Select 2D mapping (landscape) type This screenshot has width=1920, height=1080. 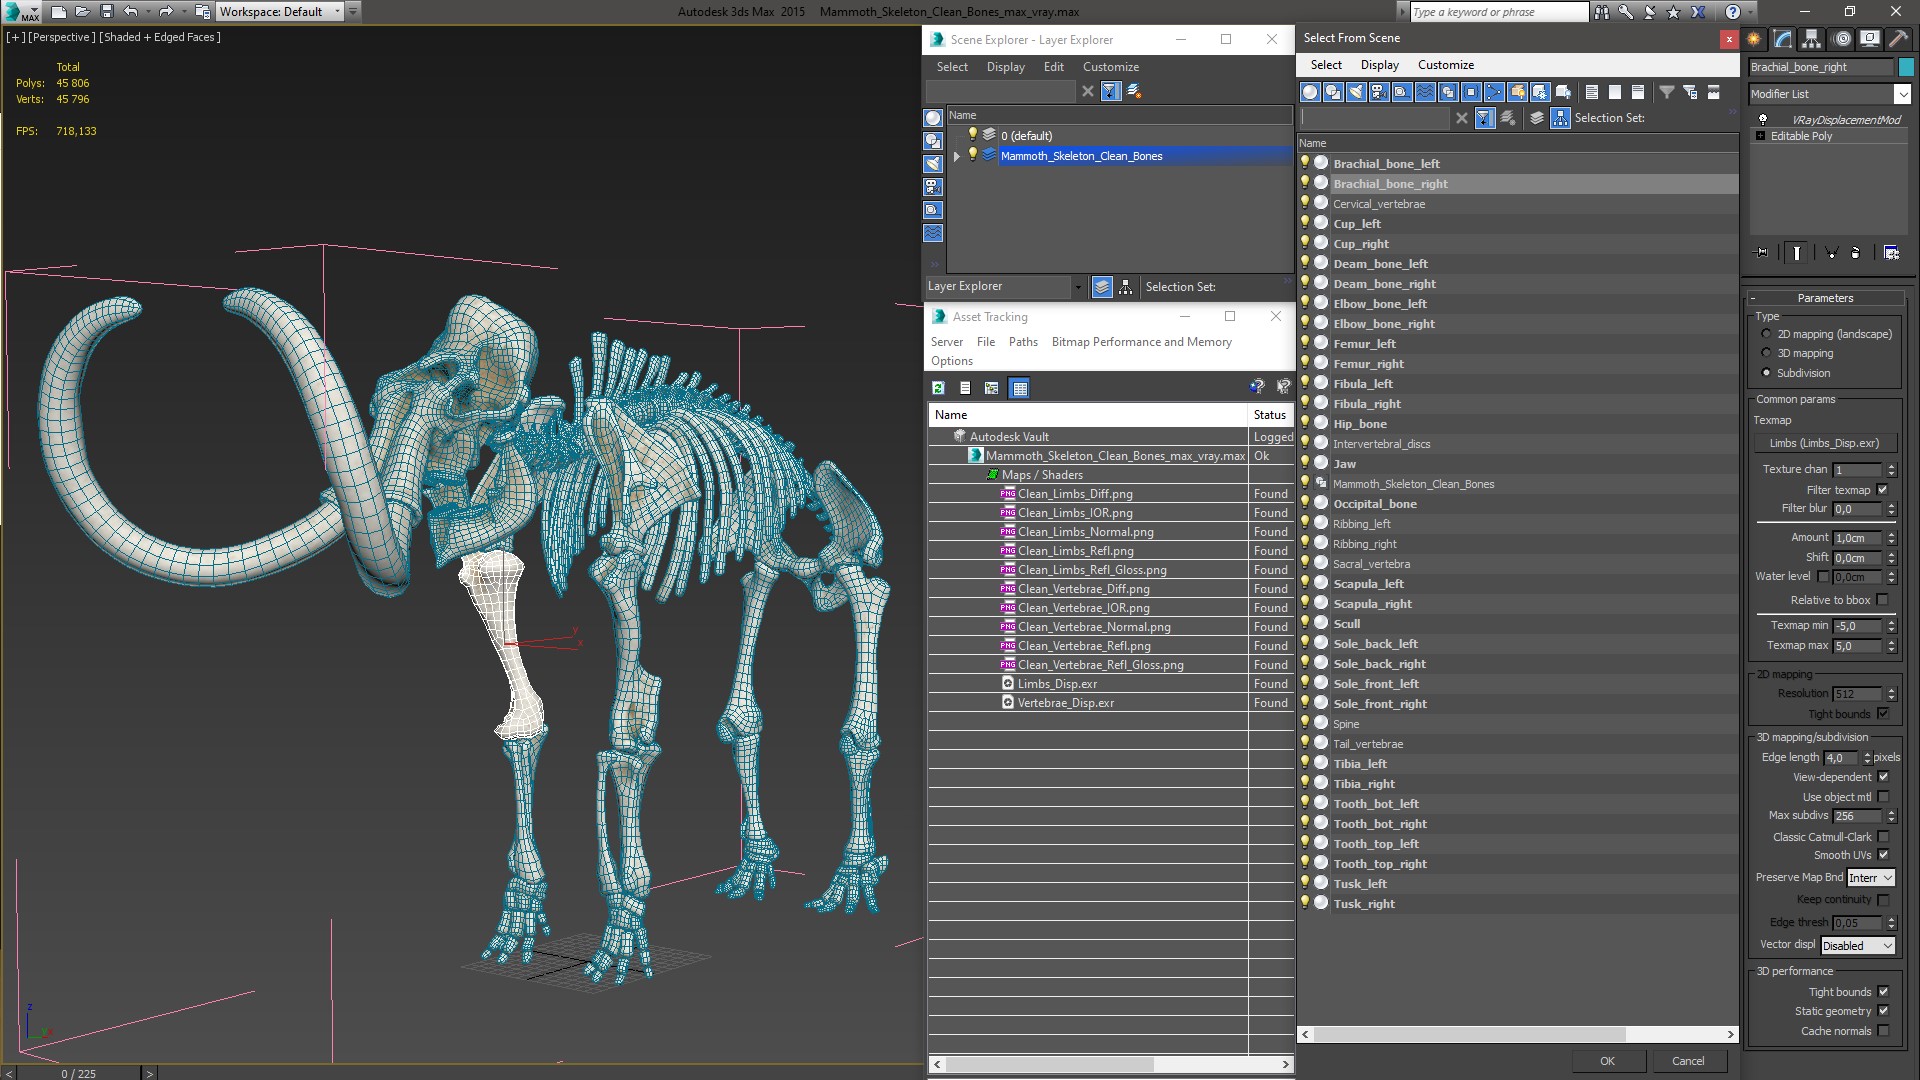point(1766,334)
